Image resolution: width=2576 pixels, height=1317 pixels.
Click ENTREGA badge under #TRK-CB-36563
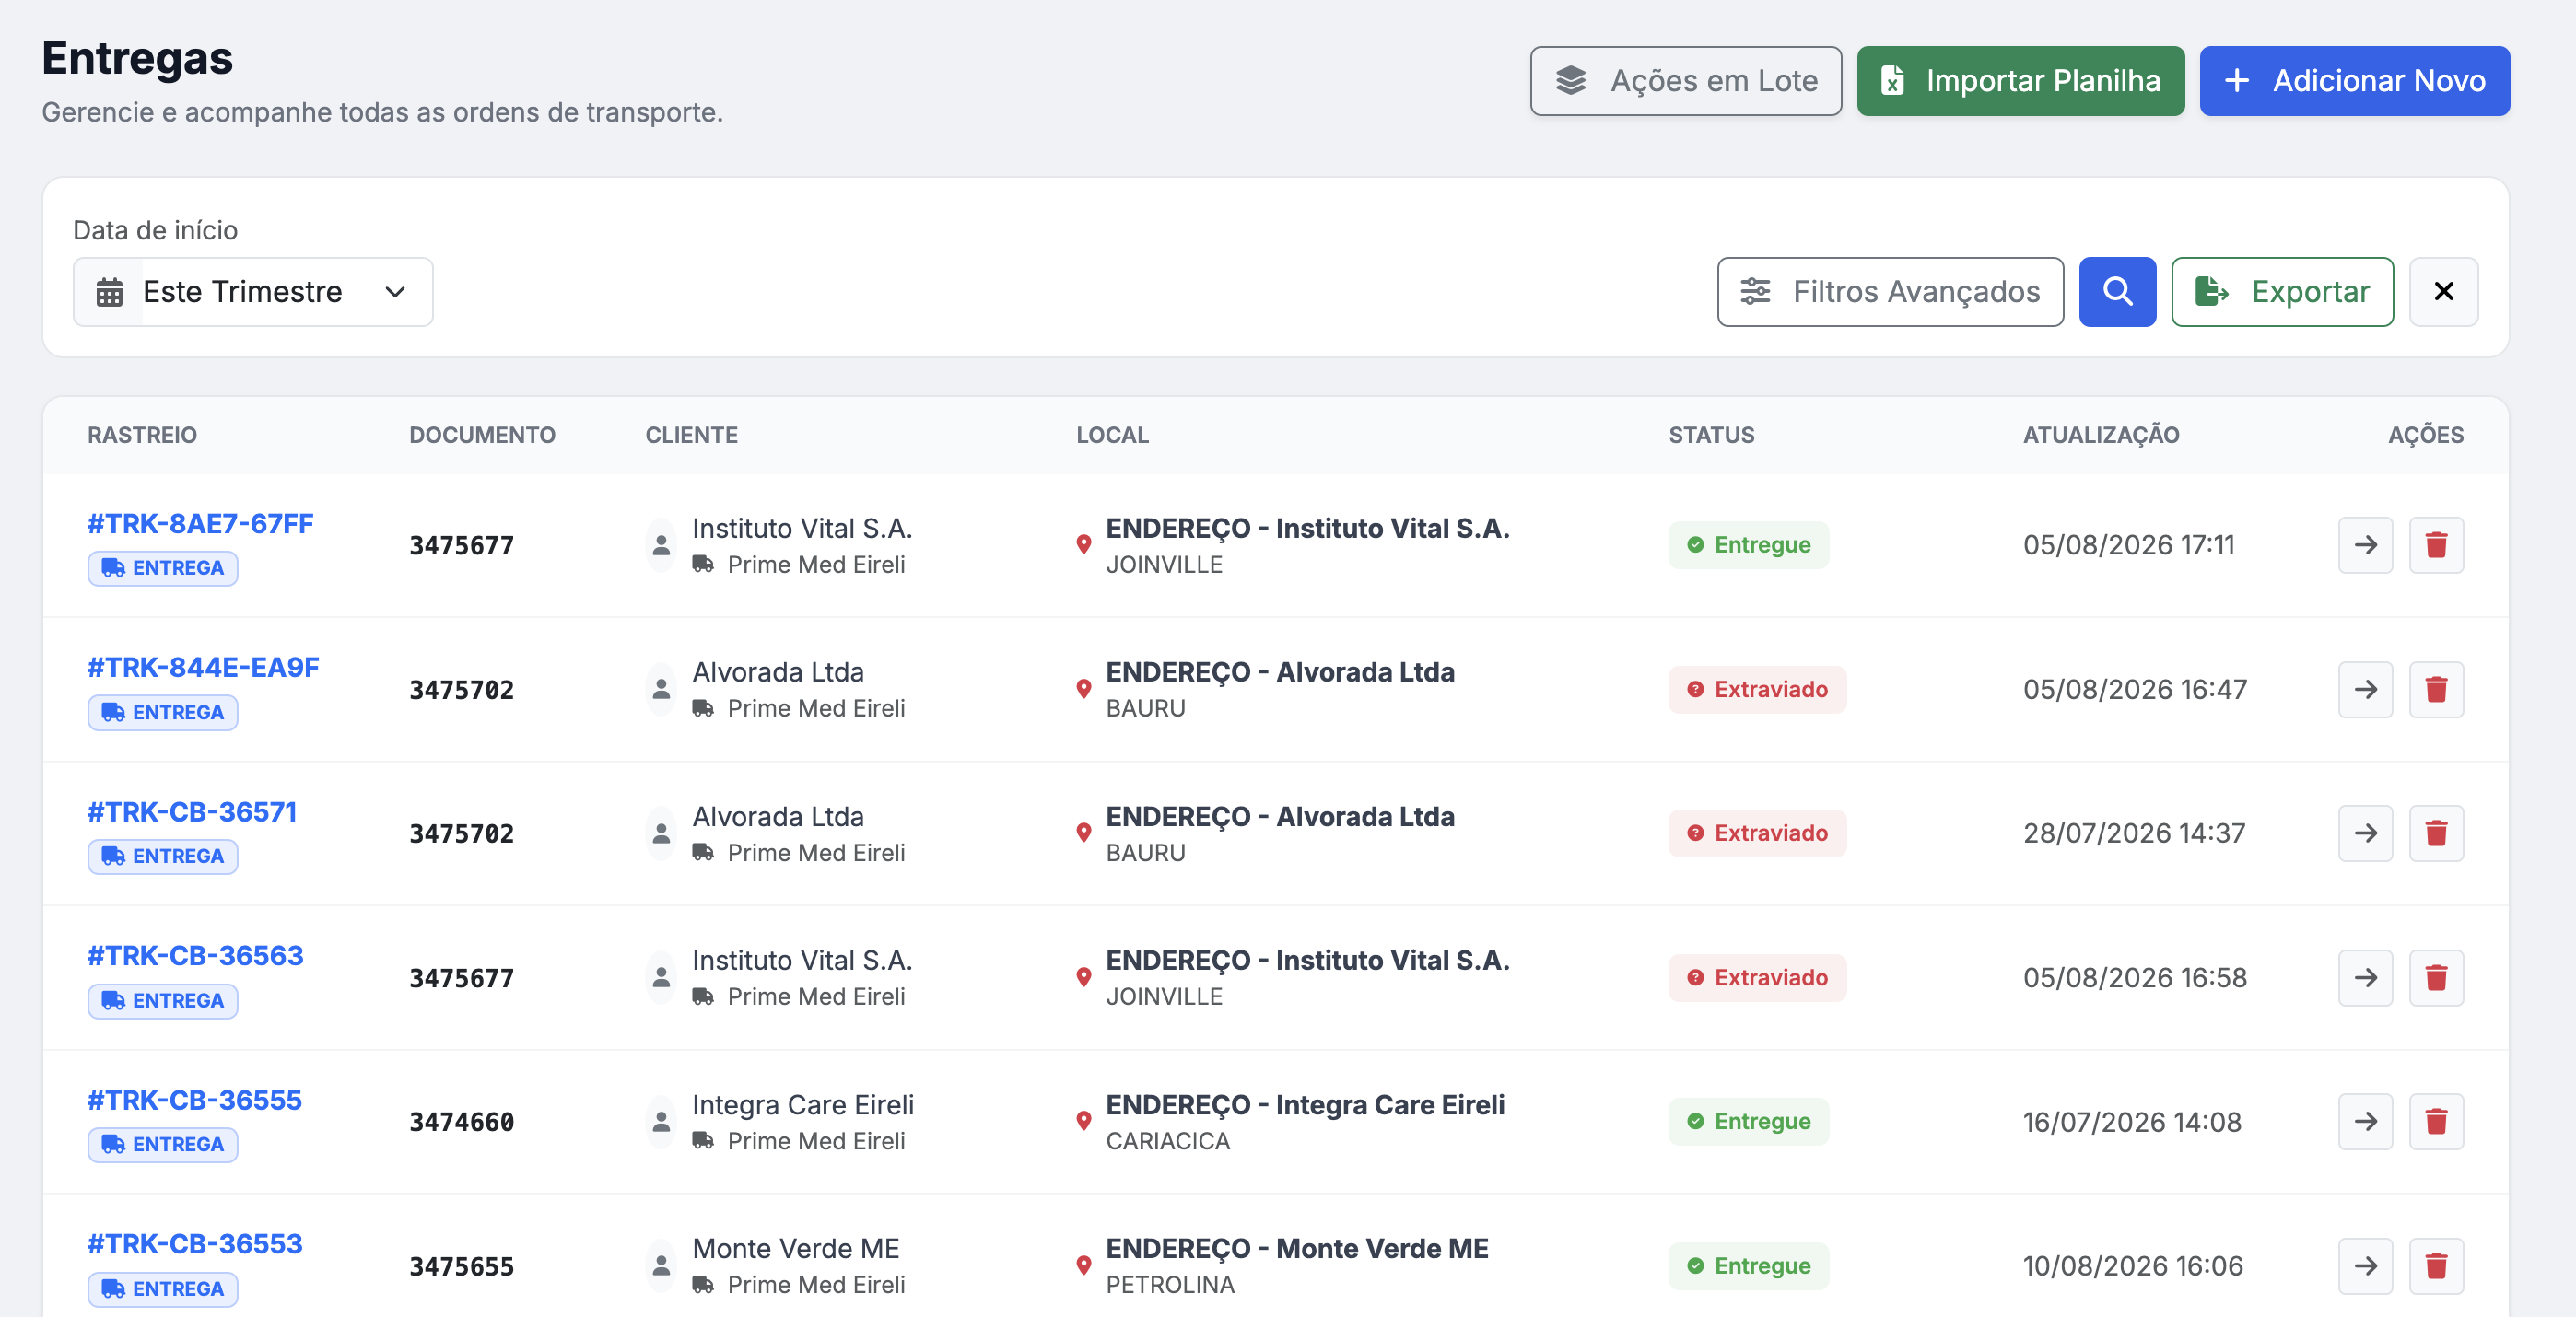pyautogui.click(x=163, y=1000)
